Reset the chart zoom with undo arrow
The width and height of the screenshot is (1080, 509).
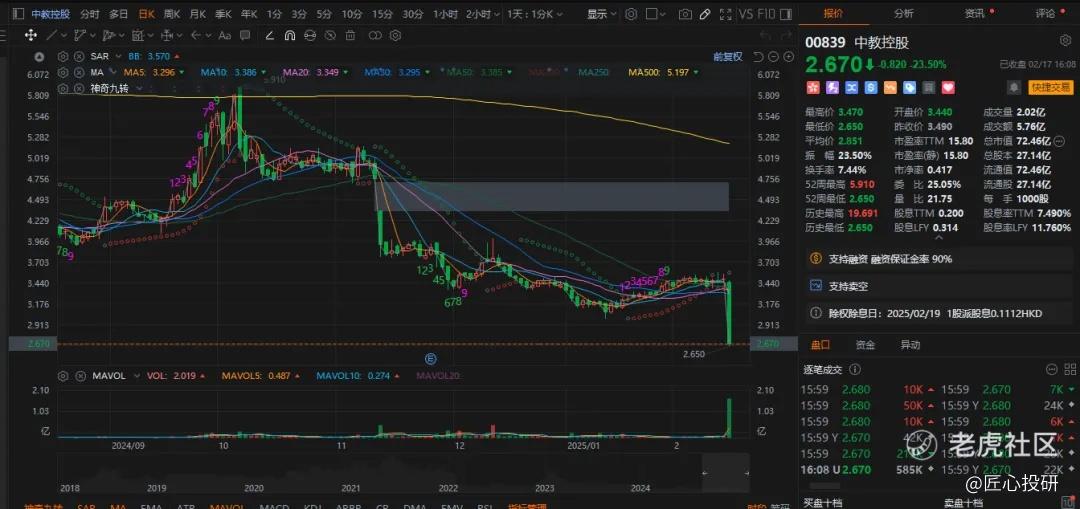tap(758, 56)
